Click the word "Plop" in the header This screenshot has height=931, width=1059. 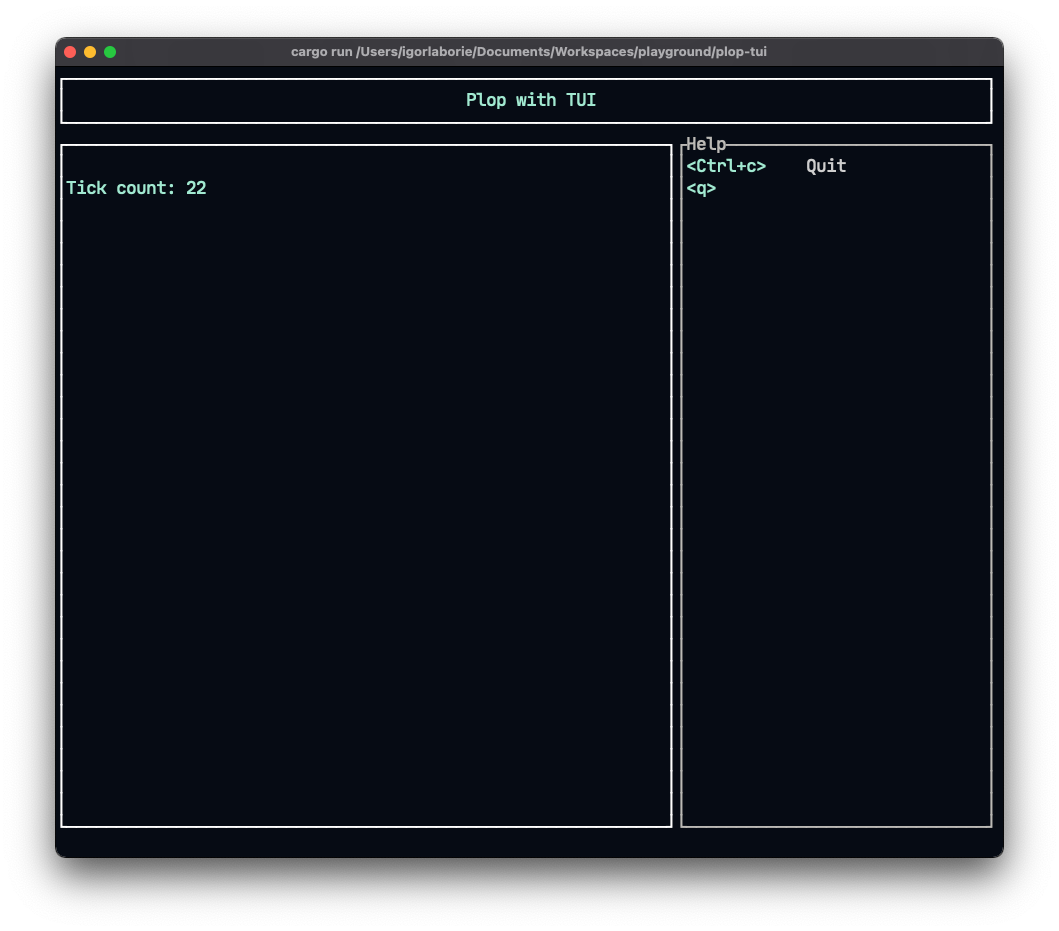click(x=486, y=100)
